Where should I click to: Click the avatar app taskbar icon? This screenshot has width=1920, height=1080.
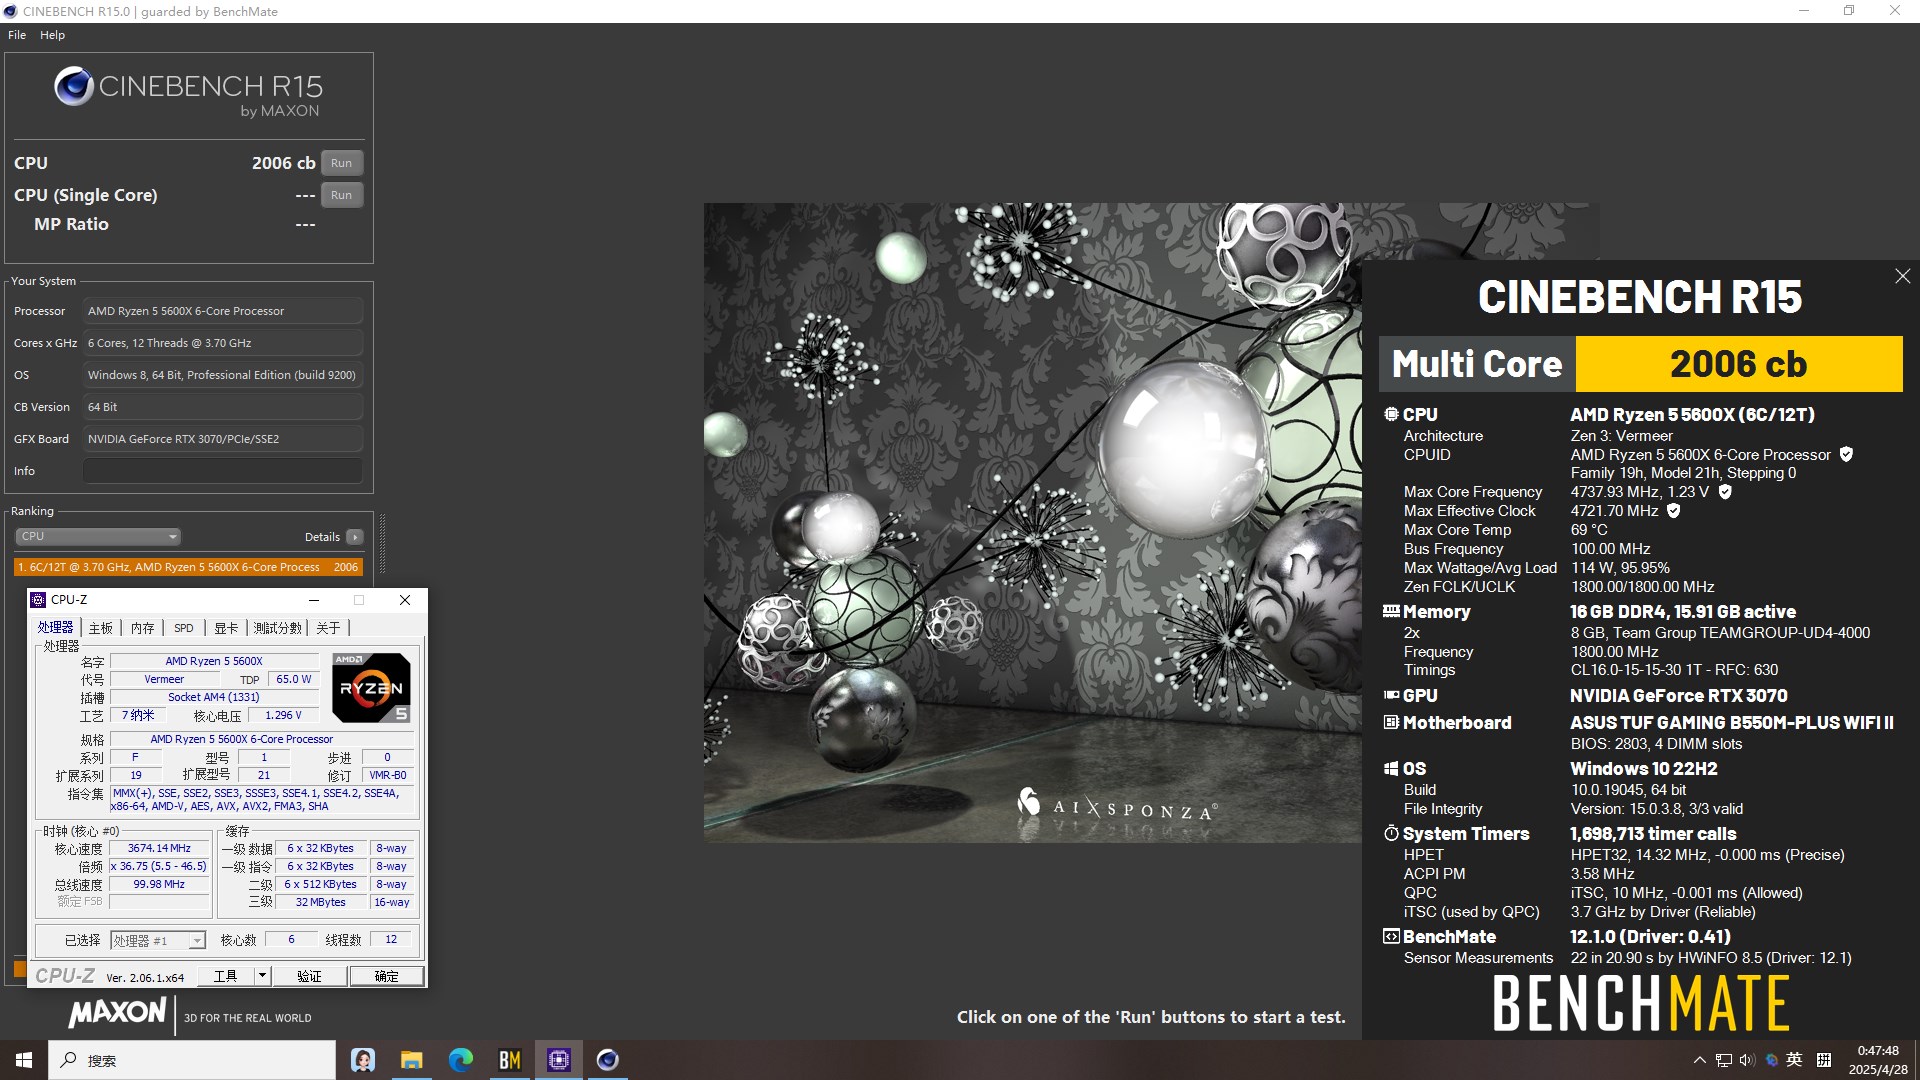(362, 1060)
